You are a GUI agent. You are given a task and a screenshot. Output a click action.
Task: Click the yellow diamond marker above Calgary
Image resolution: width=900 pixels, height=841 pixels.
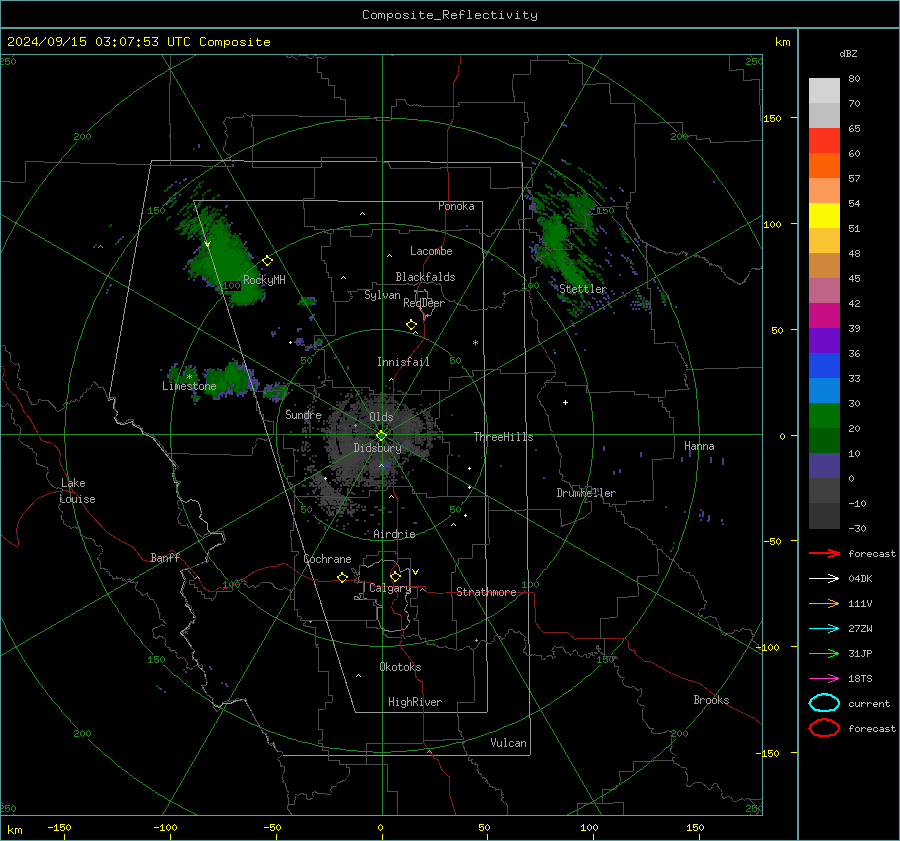pos(395,576)
